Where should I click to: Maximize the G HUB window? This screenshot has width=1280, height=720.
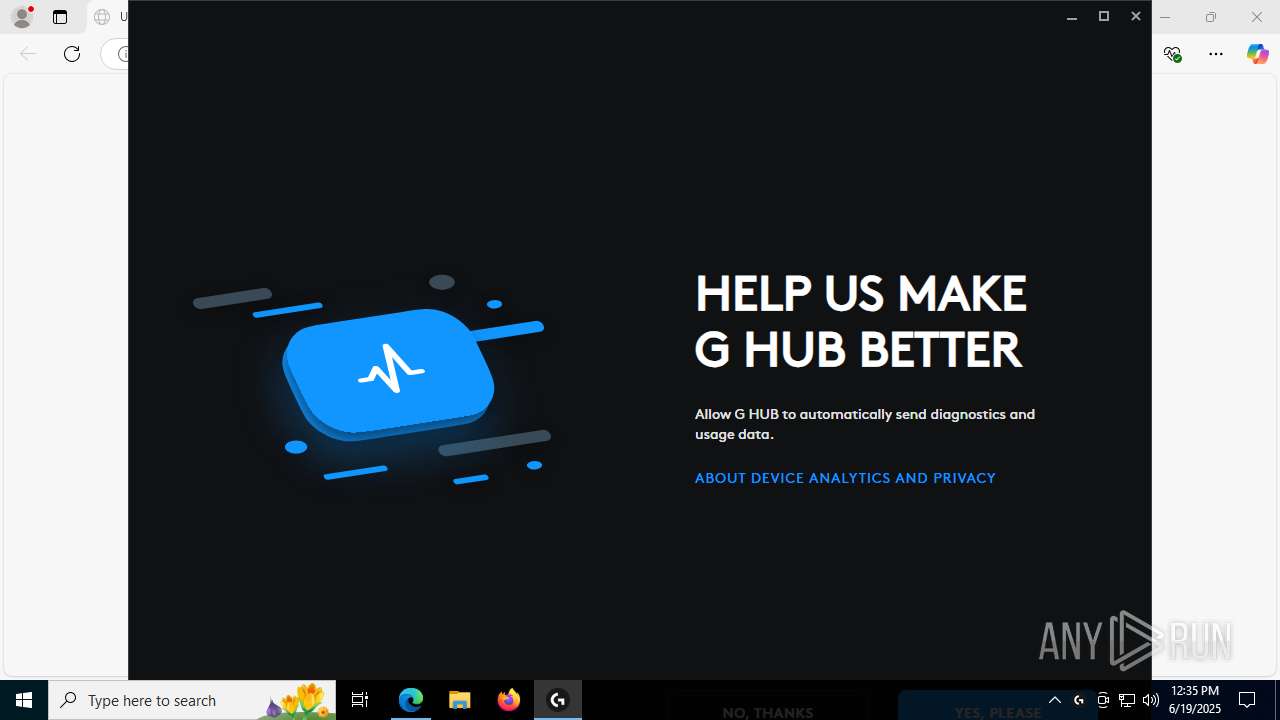point(1104,17)
